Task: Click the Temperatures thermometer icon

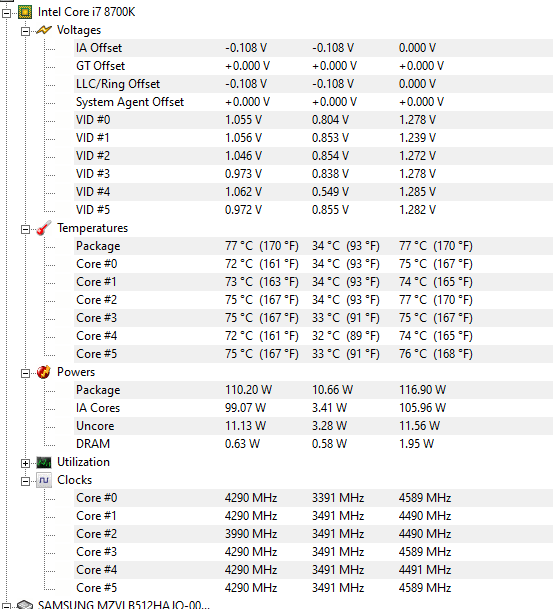Action: pyautogui.click(x=43, y=228)
